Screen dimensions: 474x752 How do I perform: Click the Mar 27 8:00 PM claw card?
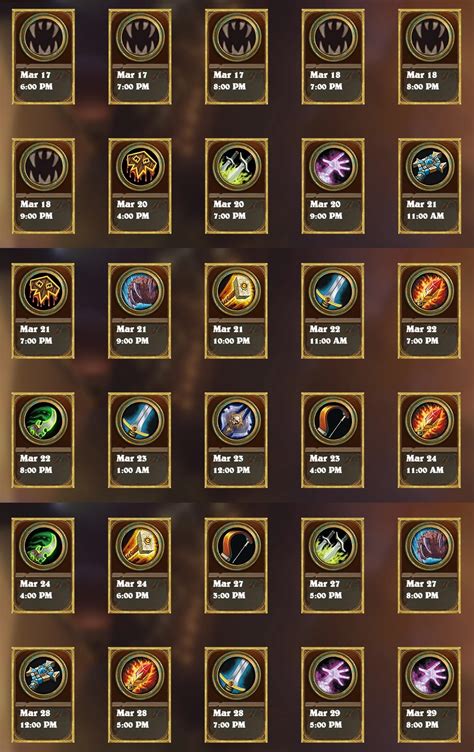click(x=429, y=565)
